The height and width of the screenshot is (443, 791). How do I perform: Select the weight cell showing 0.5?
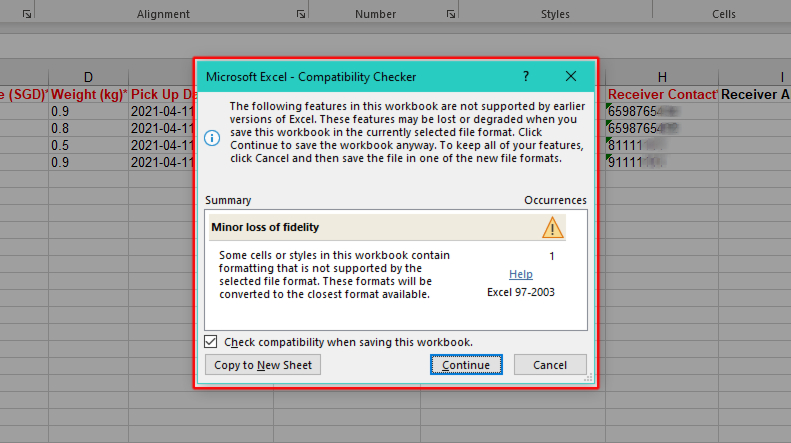pos(88,145)
